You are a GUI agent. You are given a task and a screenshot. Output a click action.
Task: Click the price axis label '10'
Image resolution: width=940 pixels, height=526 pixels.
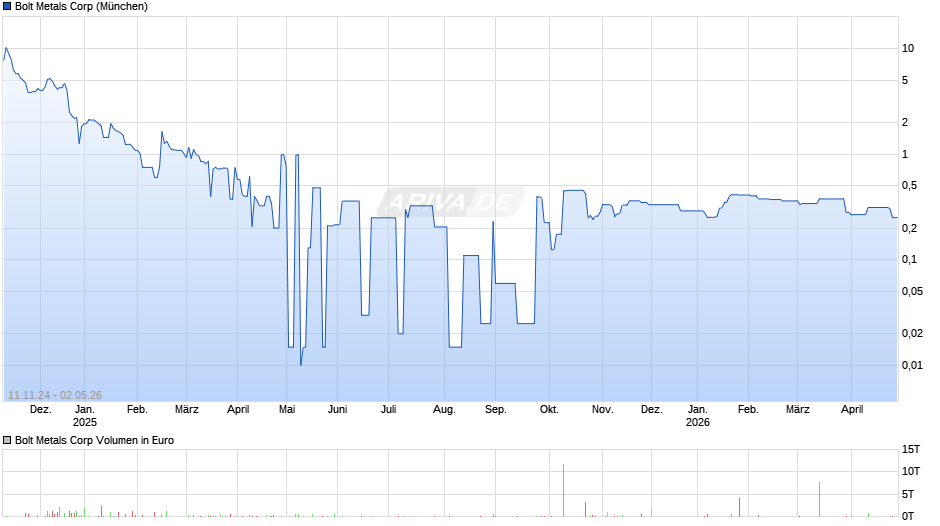point(908,49)
